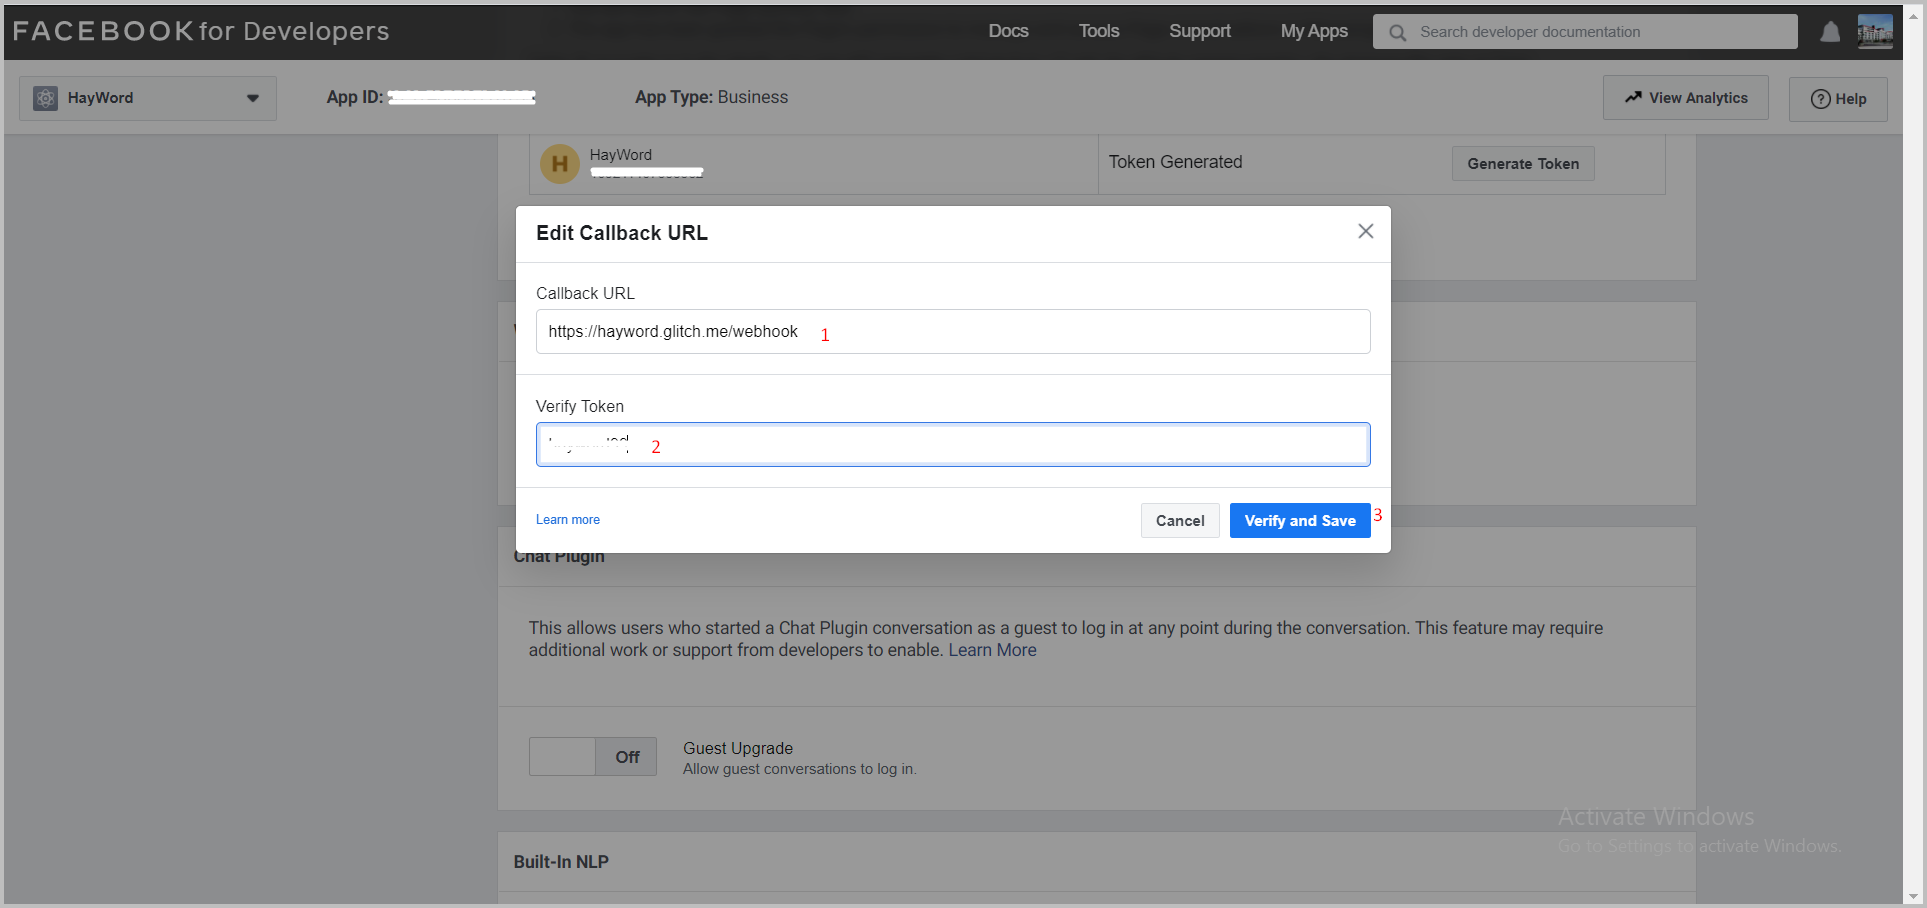Click the Facebook for Developers logo

coord(201,31)
